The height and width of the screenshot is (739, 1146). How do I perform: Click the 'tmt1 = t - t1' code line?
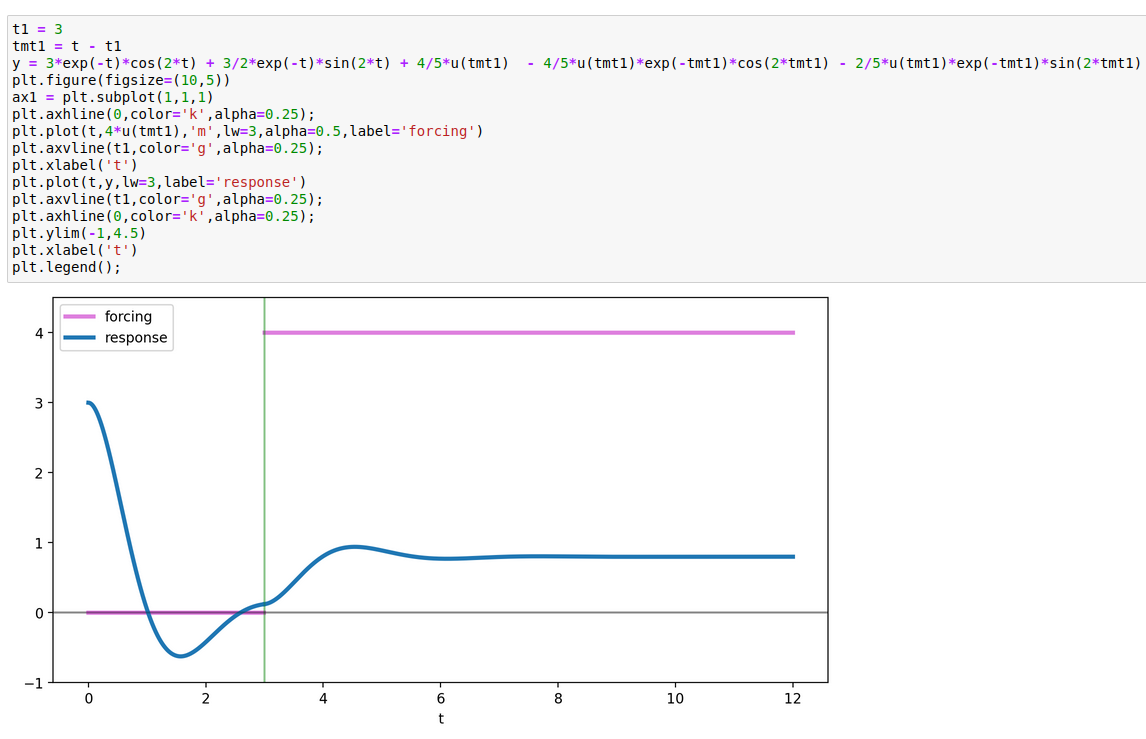(67, 46)
